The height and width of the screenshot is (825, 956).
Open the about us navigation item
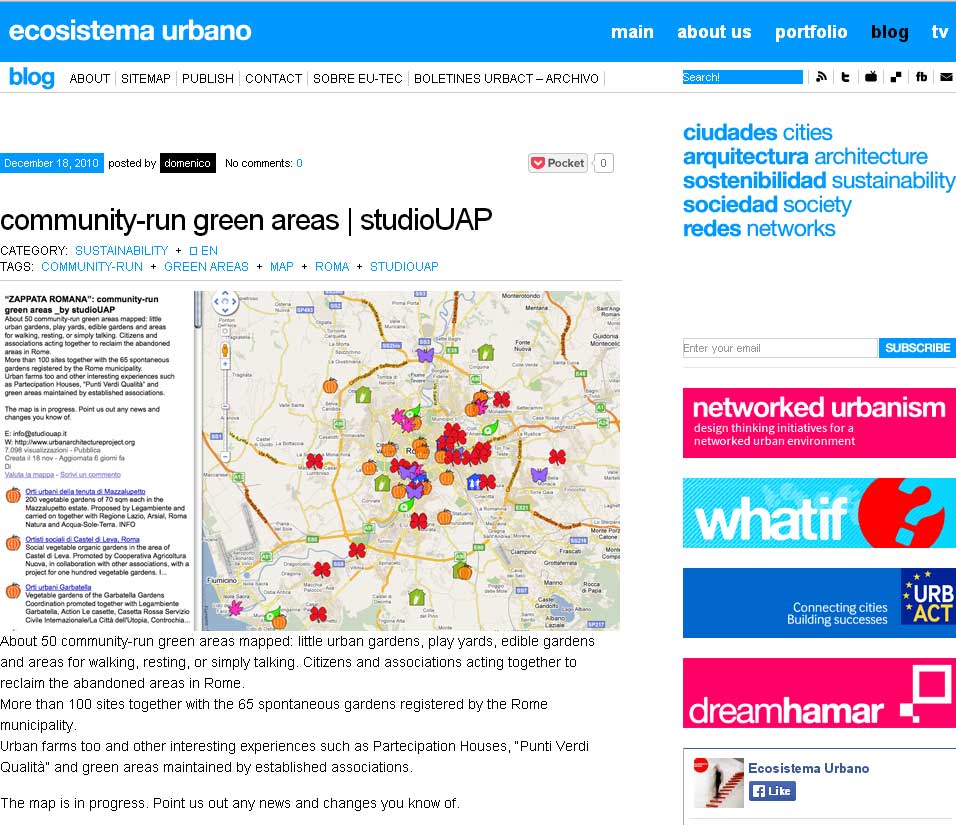(x=714, y=32)
